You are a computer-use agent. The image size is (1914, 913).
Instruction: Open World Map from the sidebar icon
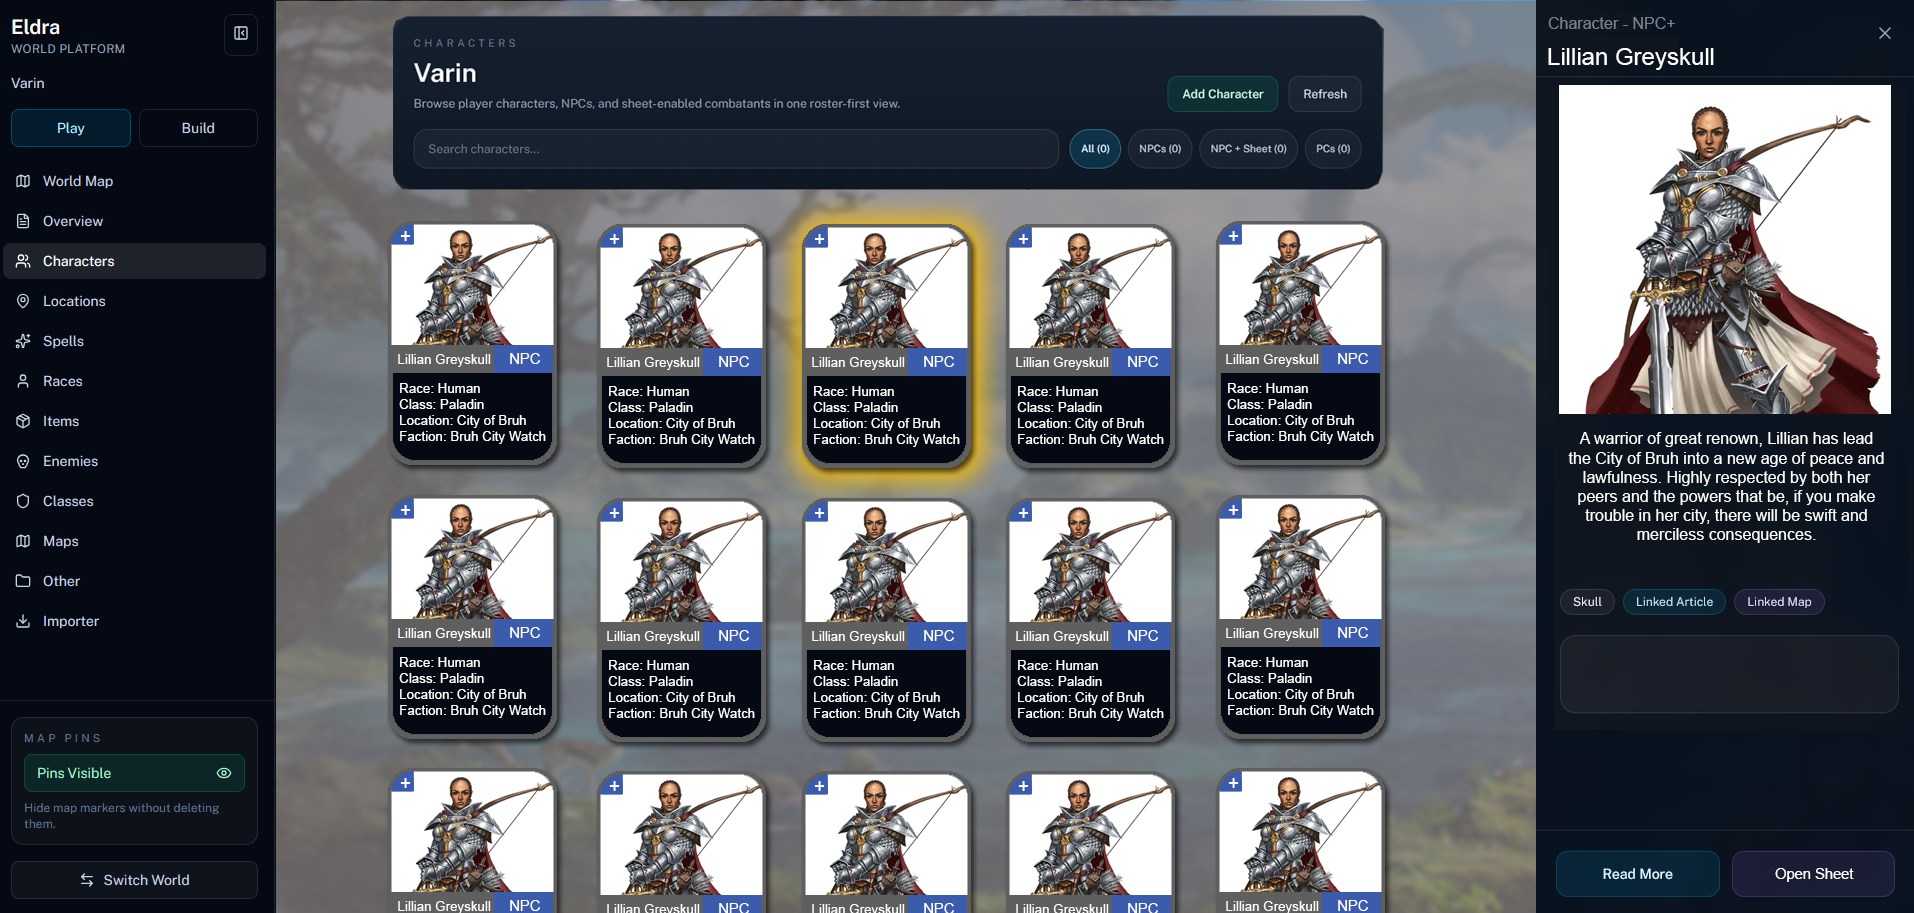(23, 181)
